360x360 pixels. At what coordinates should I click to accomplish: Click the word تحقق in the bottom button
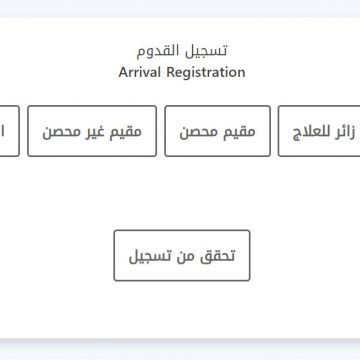pos(218,256)
